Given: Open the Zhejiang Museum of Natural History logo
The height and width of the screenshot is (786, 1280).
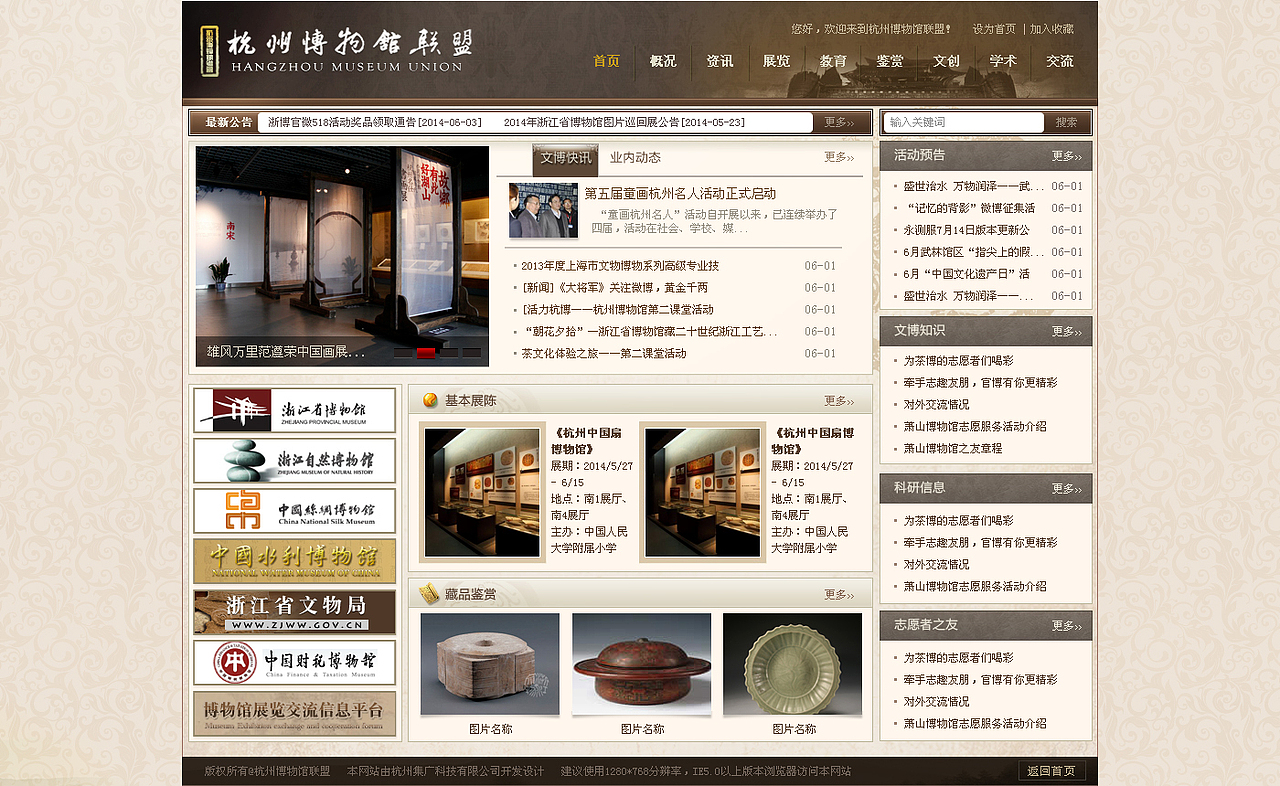Looking at the screenshot, I should (292, 460).
